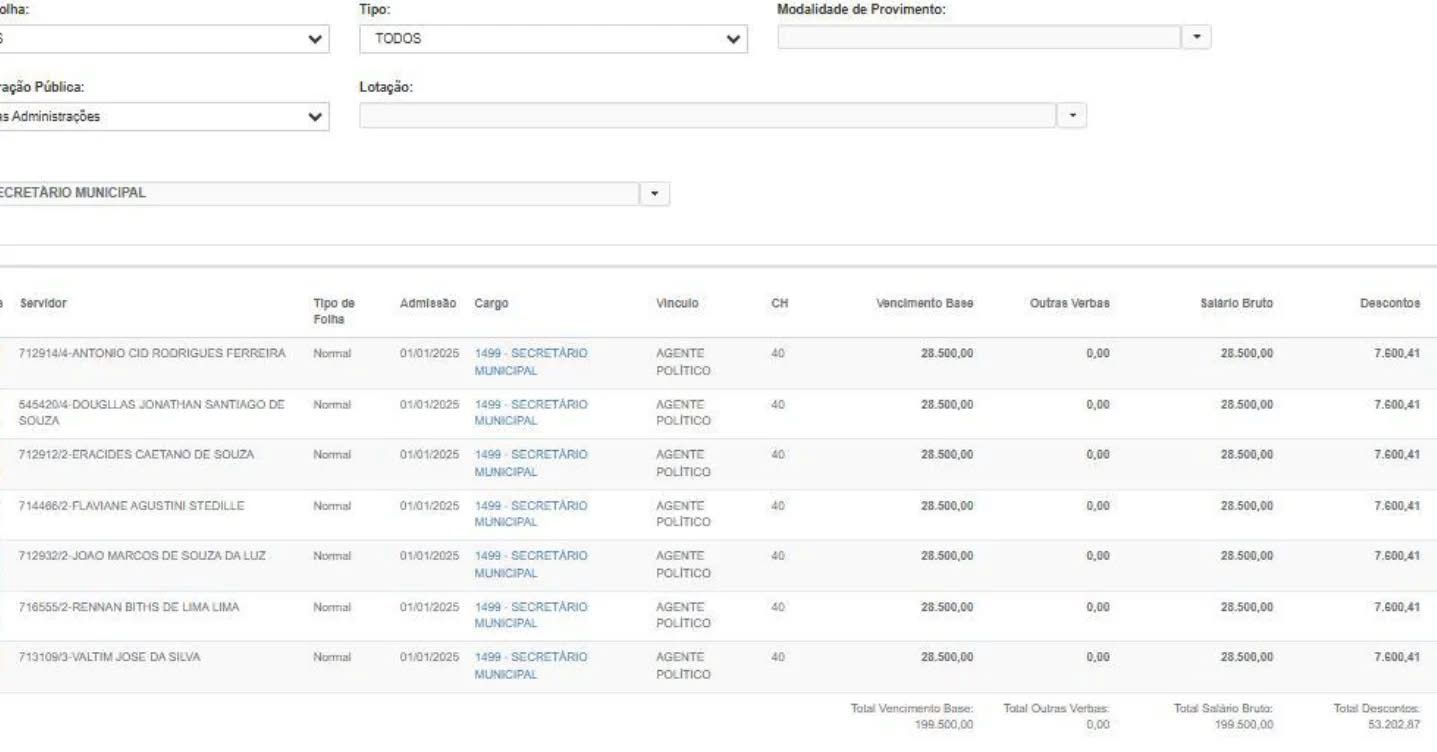Open cargo link in Antonio Cid Rodrigues Ferreira row
This screenshot has width=1437, height=752.
click(x=530, y=362)
